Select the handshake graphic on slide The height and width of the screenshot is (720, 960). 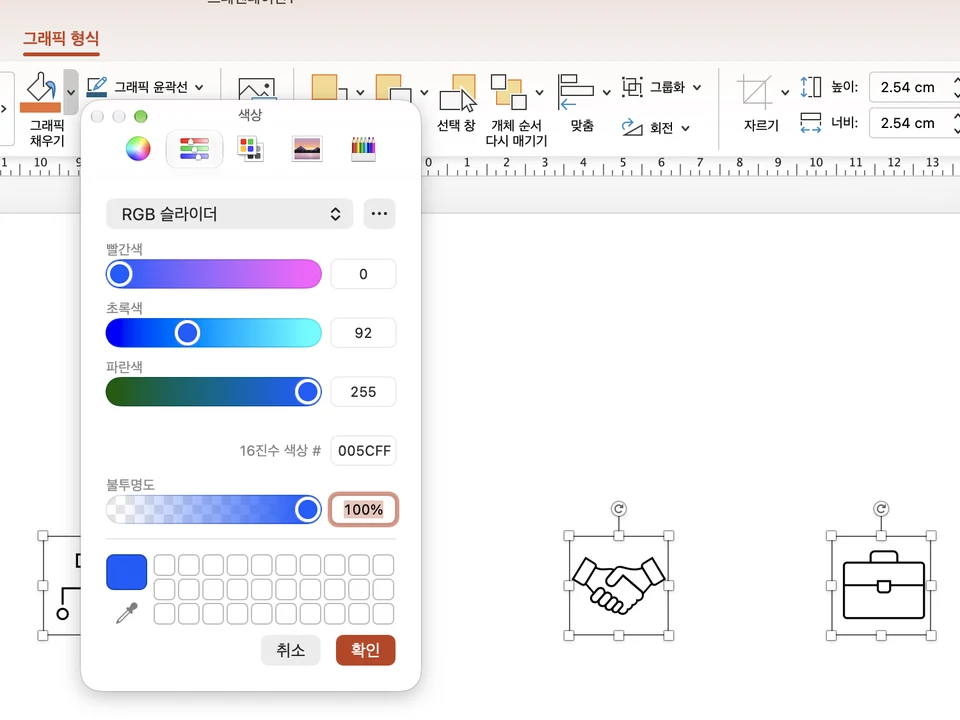point(618,585)
